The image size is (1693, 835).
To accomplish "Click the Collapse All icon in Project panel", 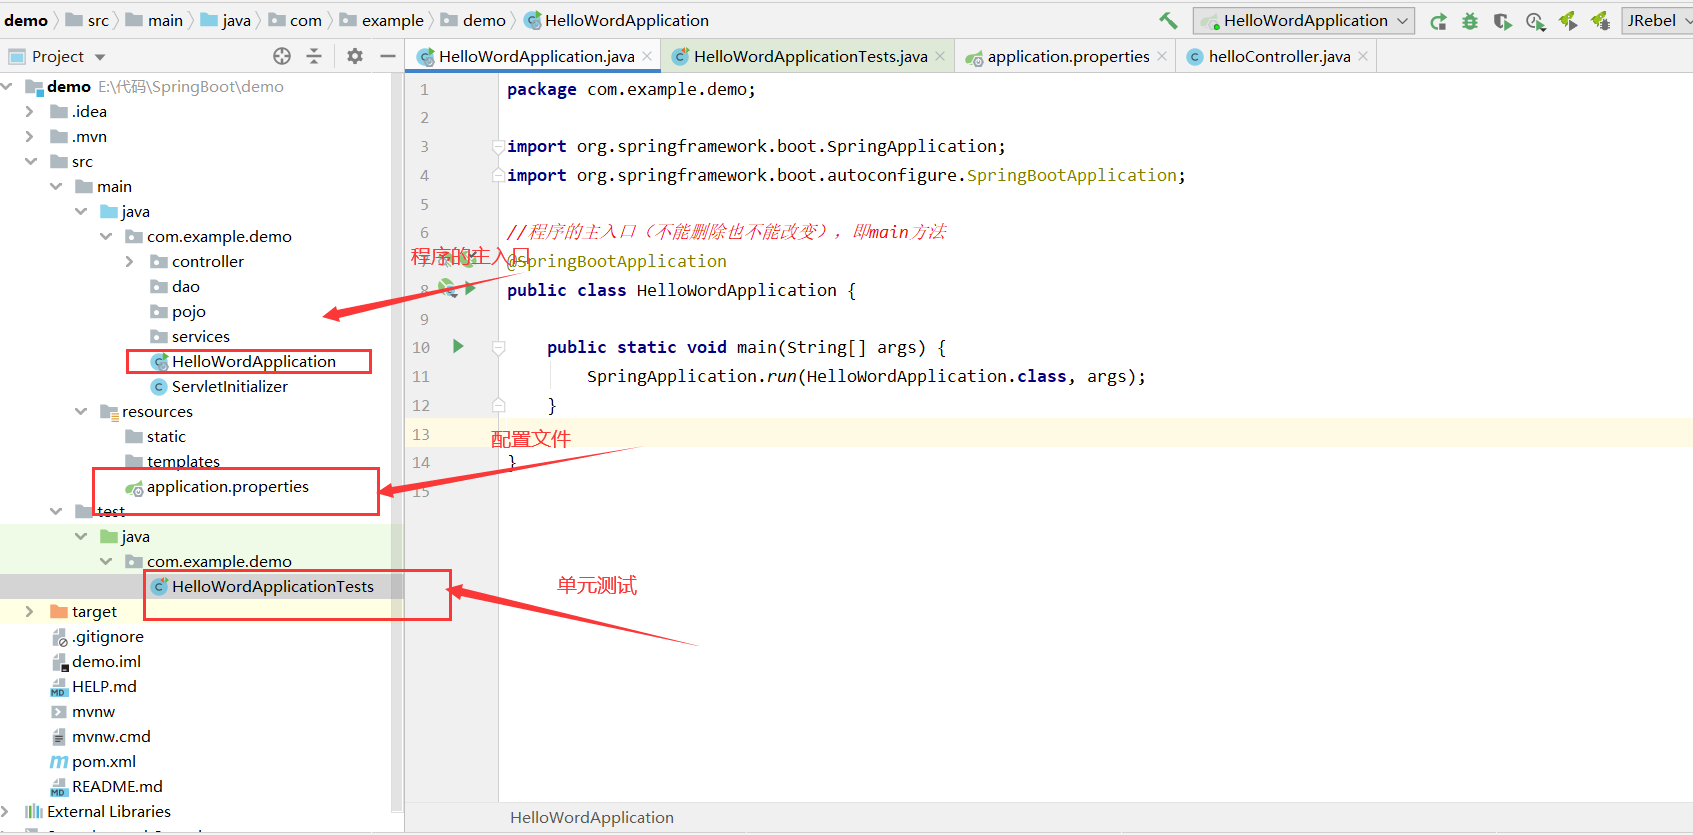I will click(x=314, y=56).
